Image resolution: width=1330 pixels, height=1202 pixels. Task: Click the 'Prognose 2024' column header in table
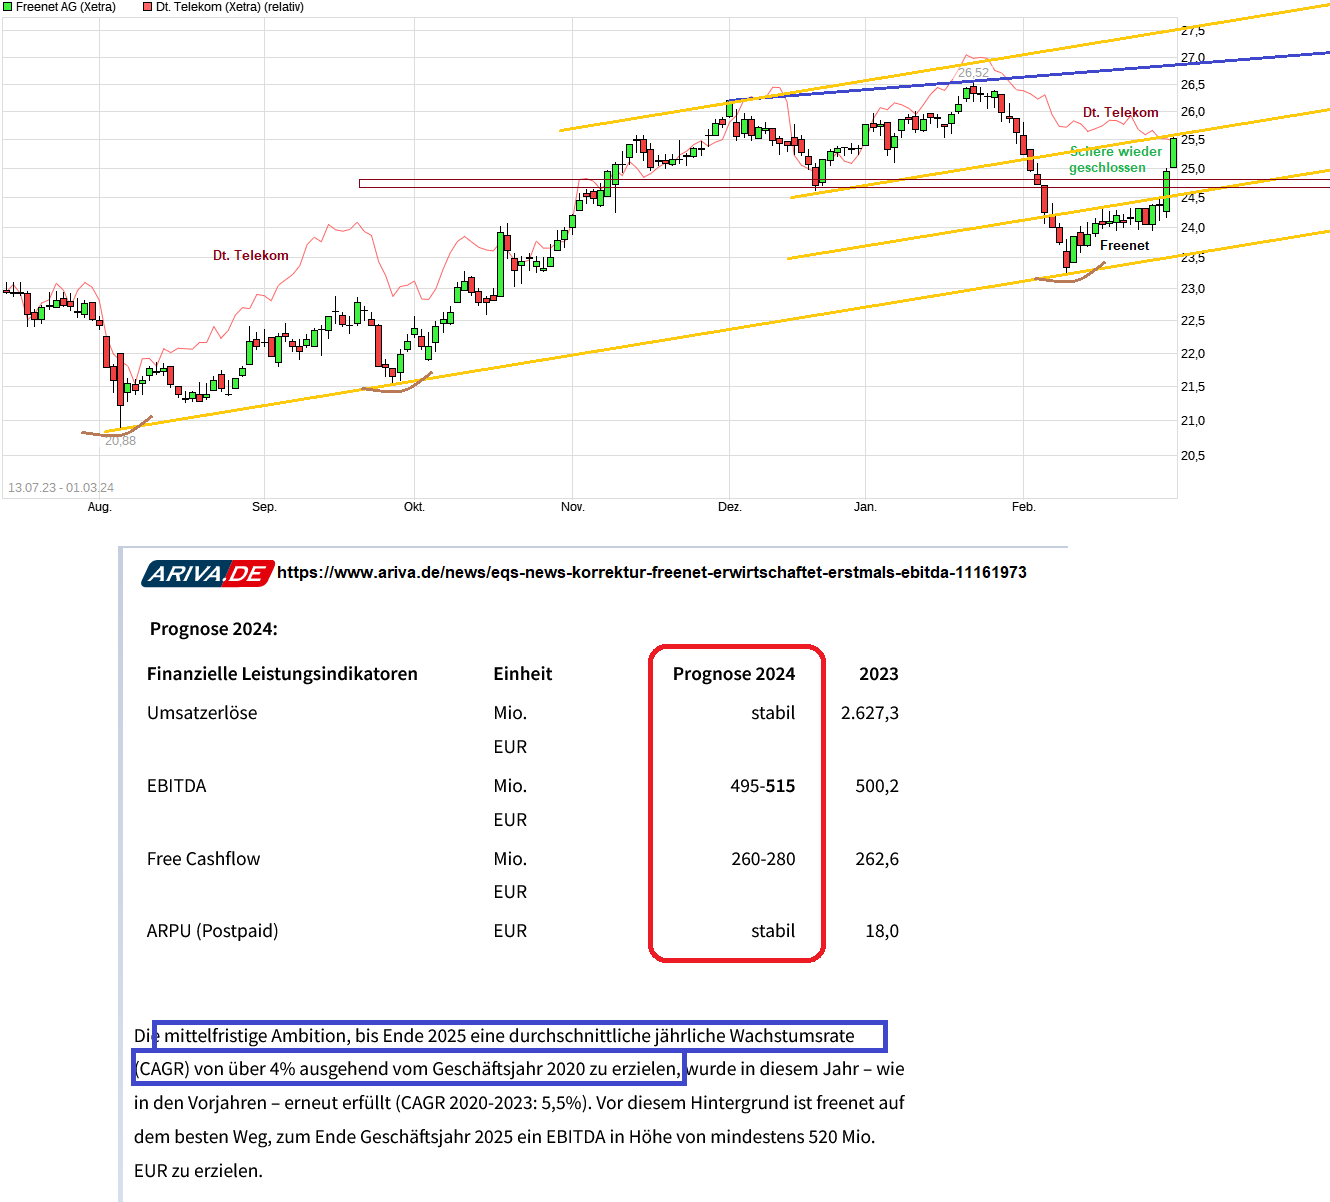coord(734,674)
